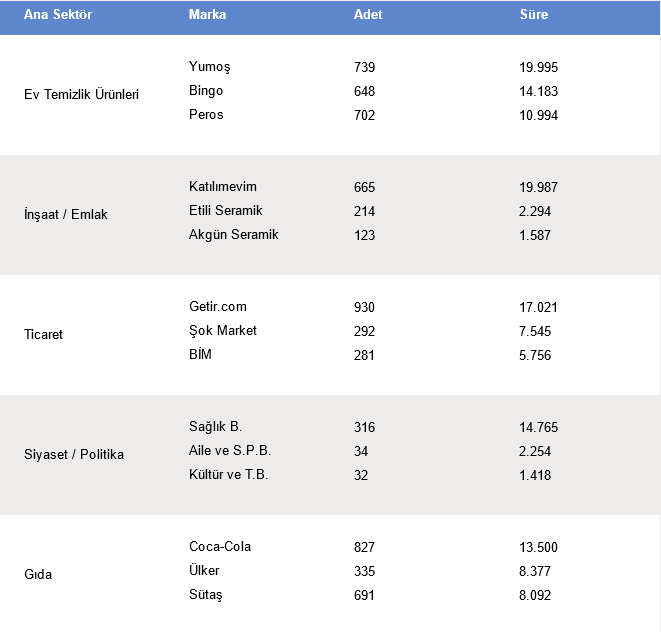The image size is (661, 632).
Task: Click the Katılımevim brand name
Action: (223, 187)
